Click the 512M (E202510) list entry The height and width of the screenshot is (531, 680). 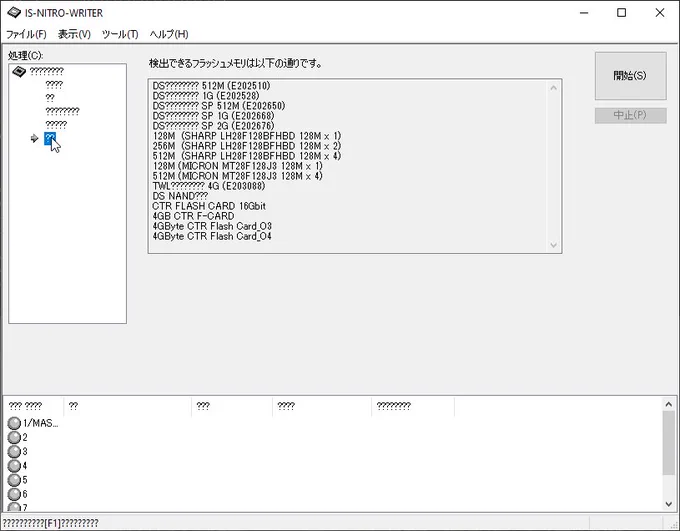pos(211,86)
